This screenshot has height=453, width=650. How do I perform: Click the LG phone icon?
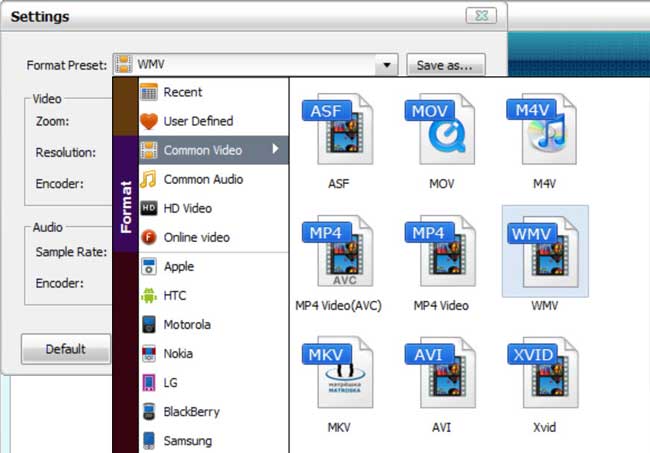point(149,383)
